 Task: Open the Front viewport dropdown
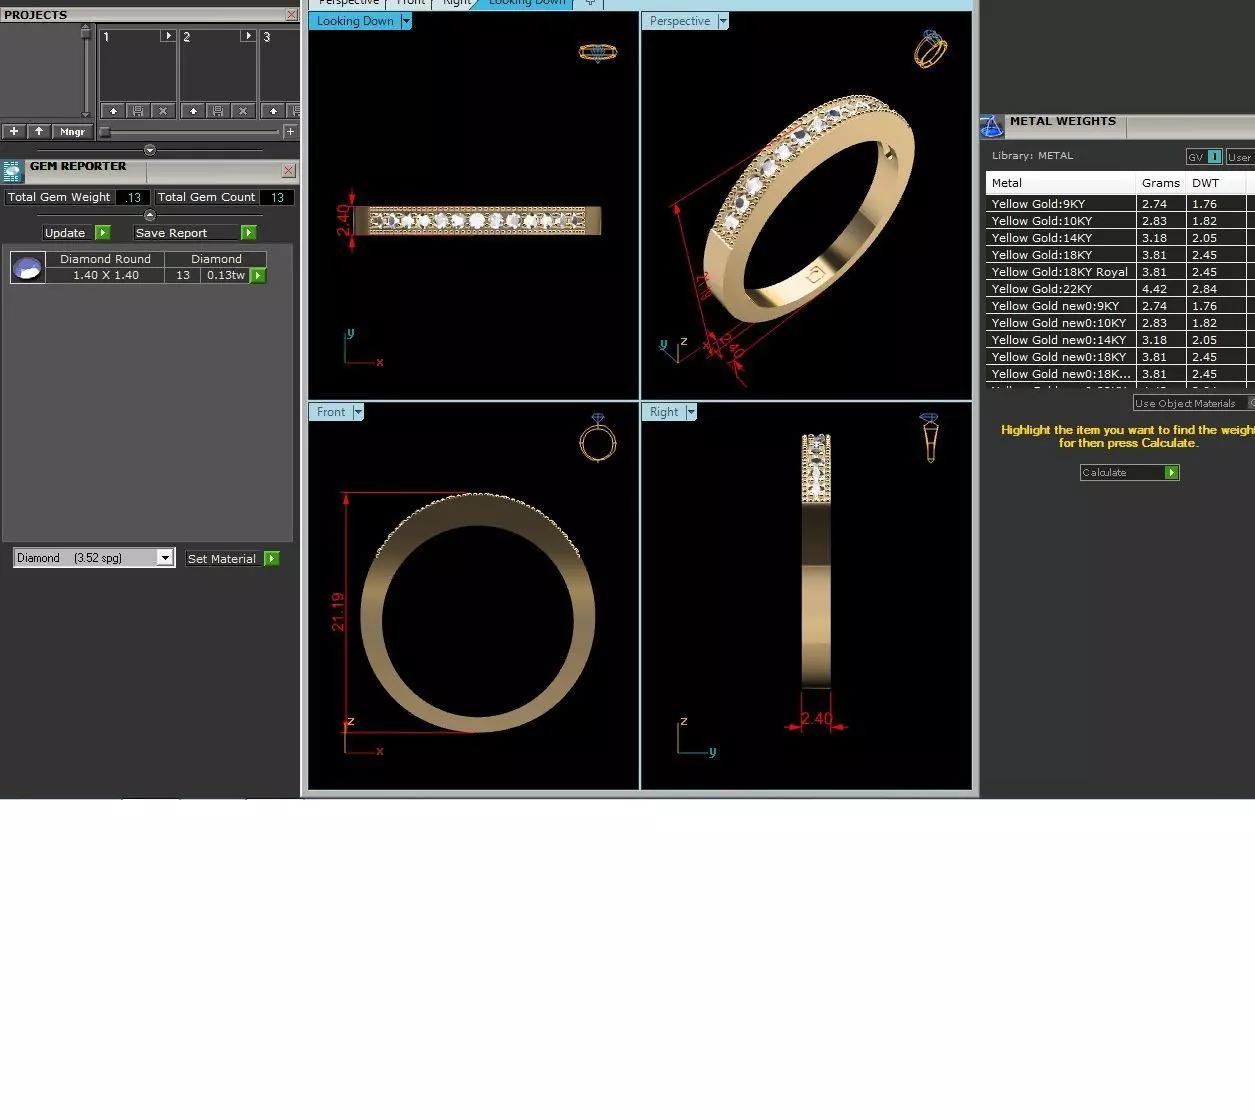[x=358, y=412]
